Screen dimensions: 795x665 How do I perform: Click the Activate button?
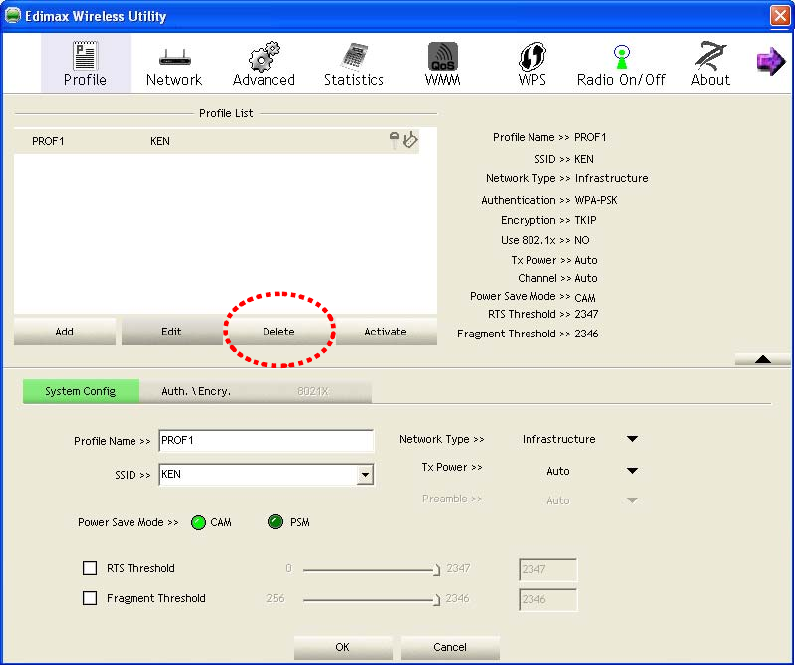click(385, 331)
